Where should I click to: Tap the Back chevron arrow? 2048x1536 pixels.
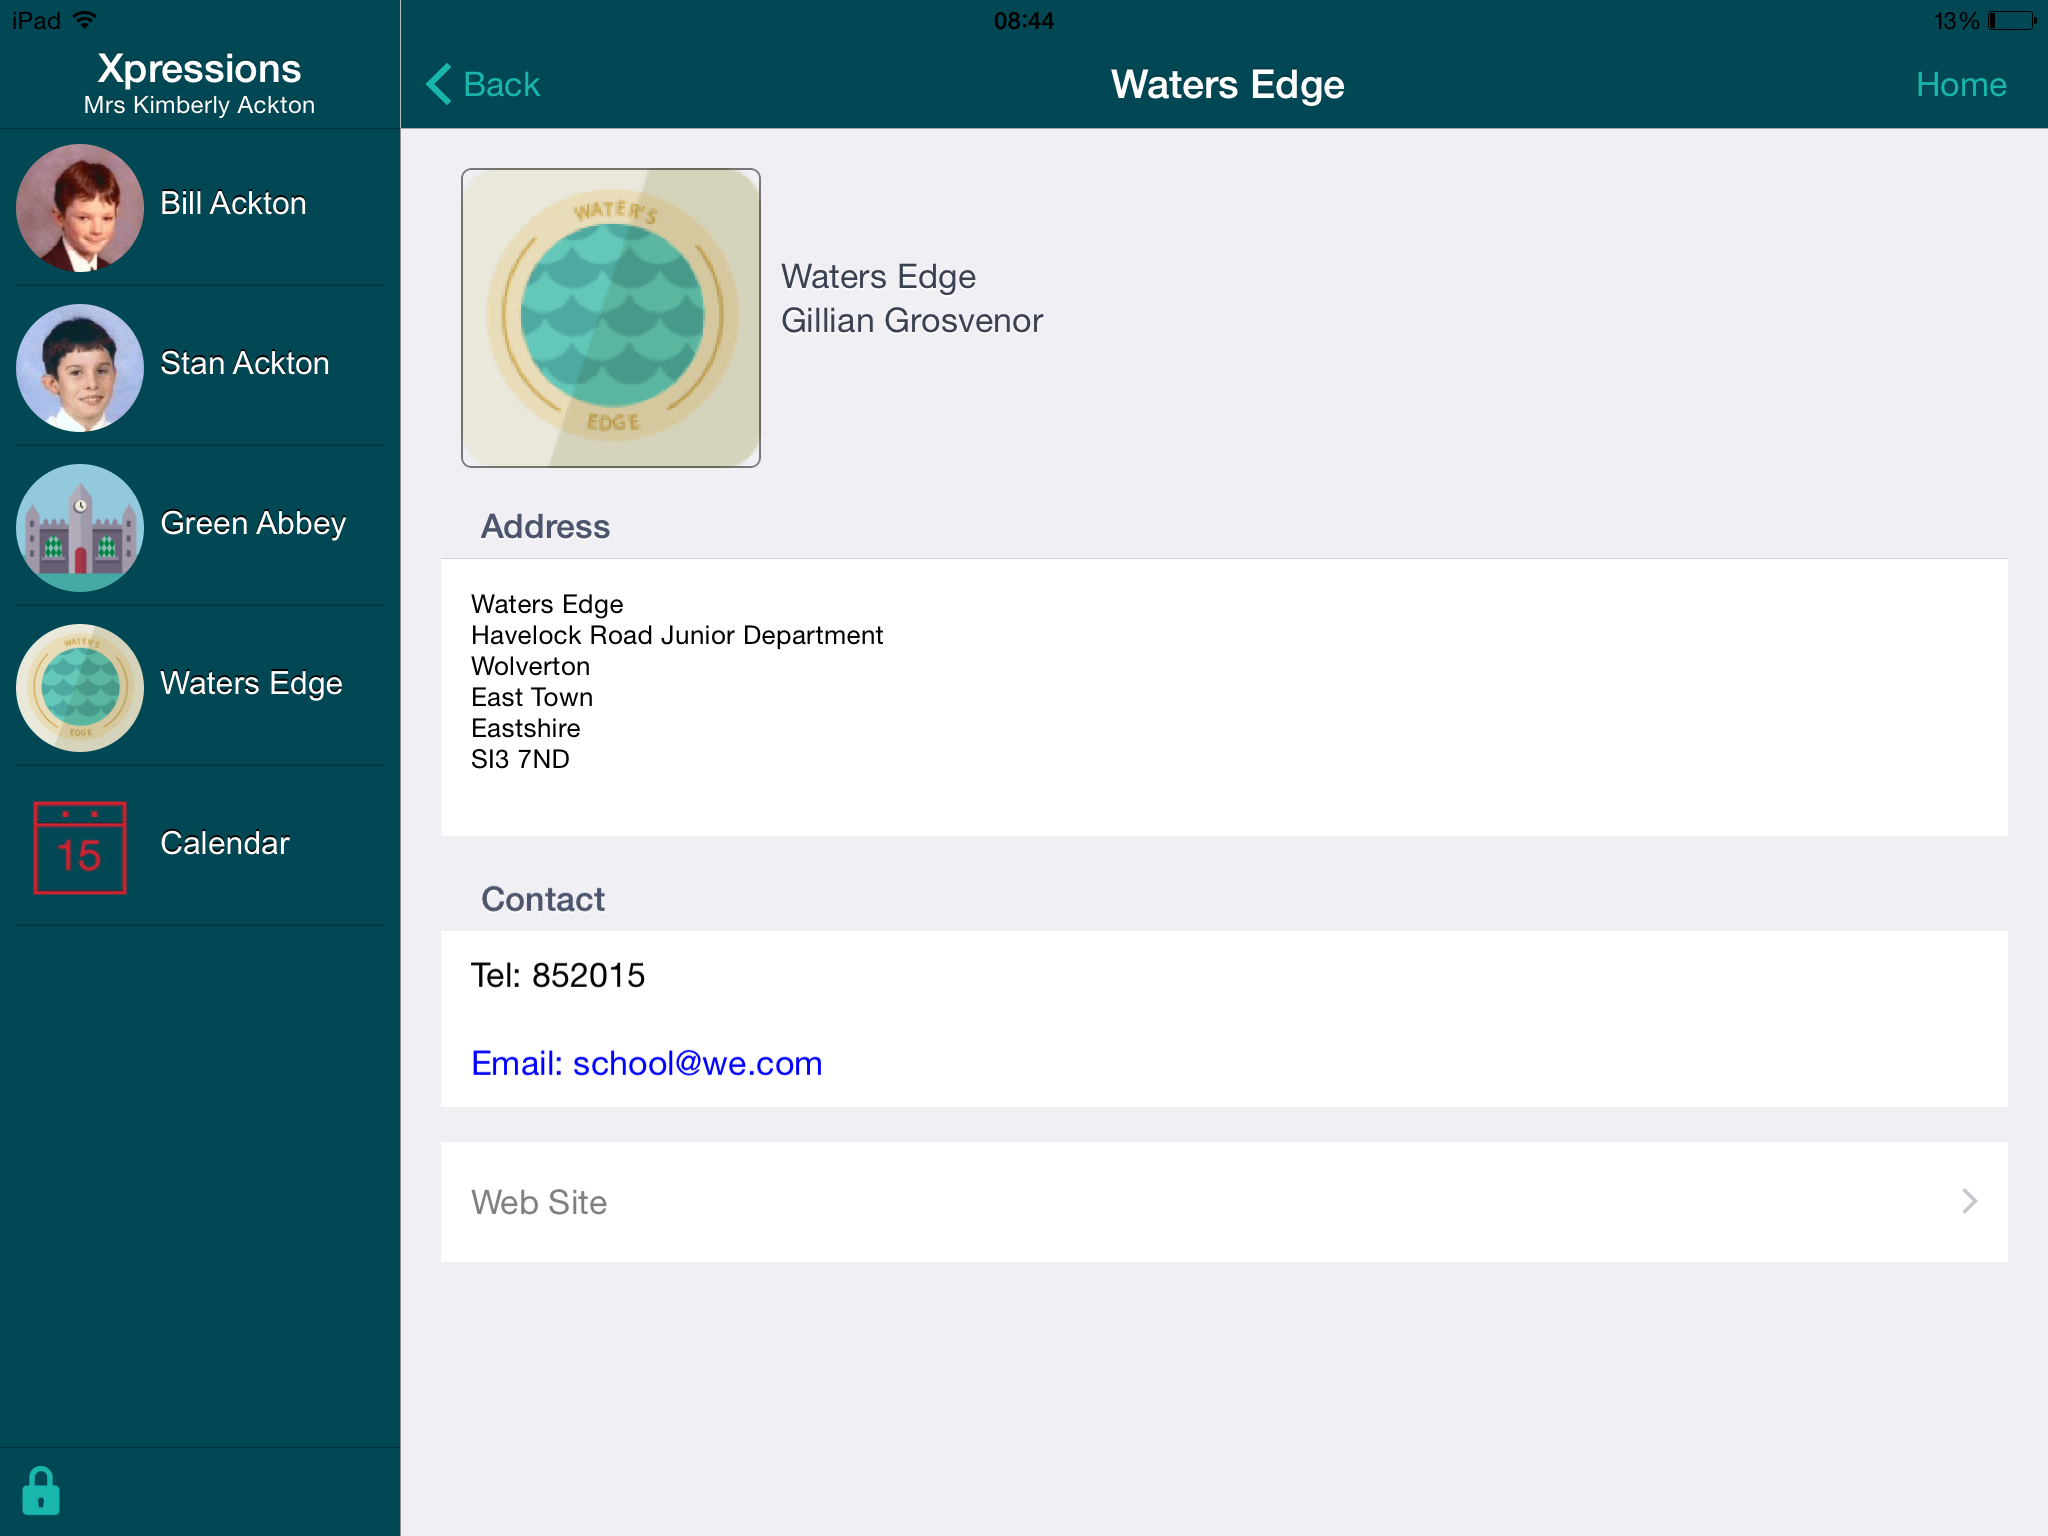click(439, 84)
